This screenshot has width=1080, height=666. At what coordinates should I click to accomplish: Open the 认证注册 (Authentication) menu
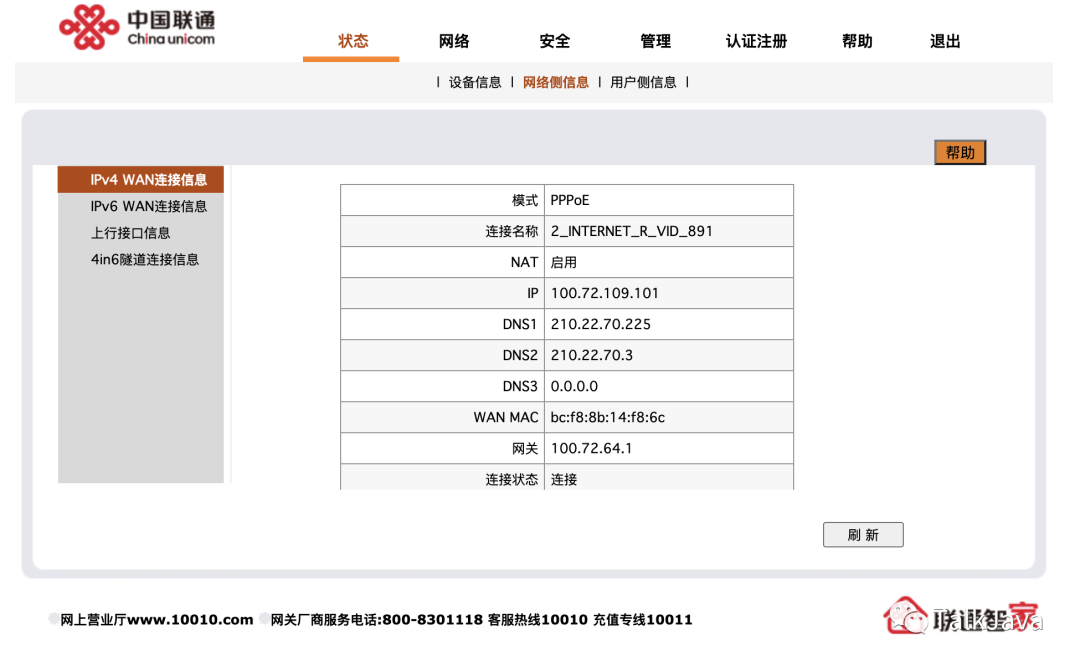tap(756, 41)
